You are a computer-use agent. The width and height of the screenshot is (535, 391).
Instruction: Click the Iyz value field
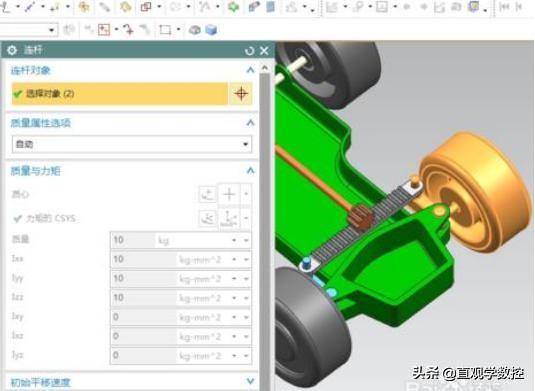pyautogui.click(x=143, y=356)
